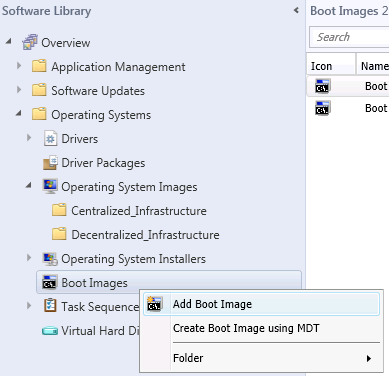Click the Overview node icon
Image resolution: width=389 pixels, height=376 pixels.
[30, 42]
